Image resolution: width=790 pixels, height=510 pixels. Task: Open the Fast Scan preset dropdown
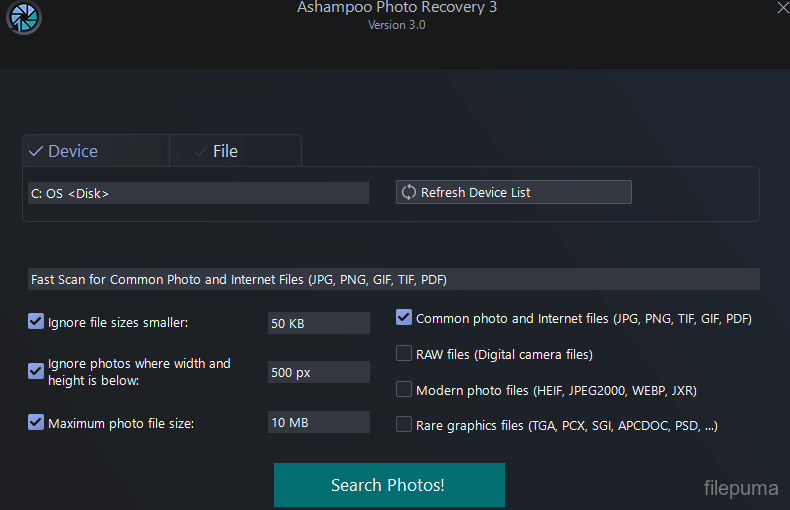coord(393,279)
